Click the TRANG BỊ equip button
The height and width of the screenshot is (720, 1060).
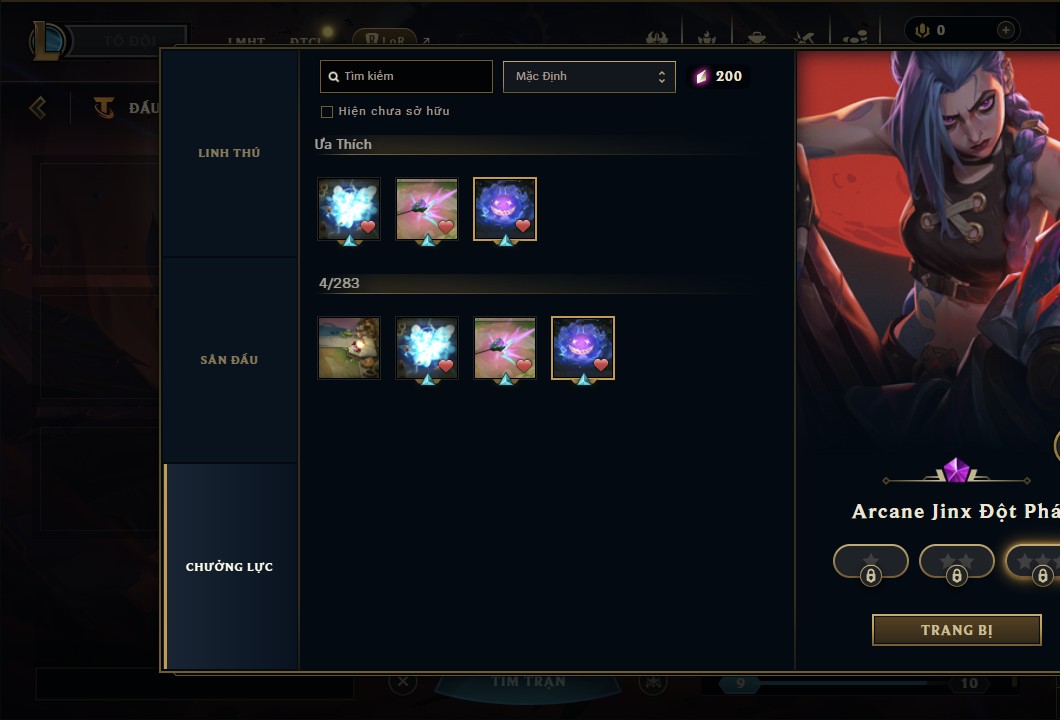coord(957,630)
